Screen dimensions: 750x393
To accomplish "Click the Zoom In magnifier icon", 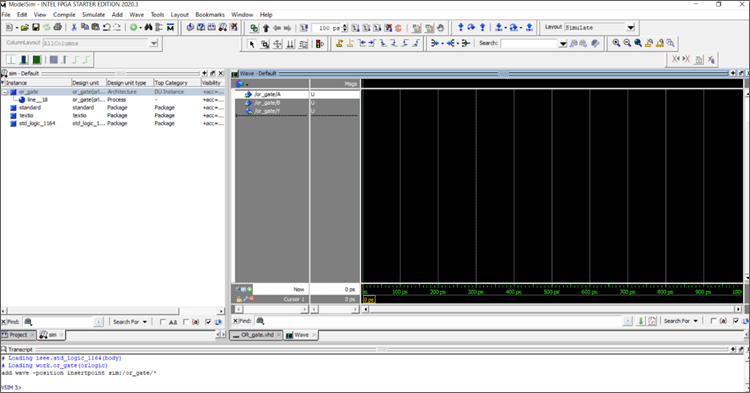I will click(616, 43).
